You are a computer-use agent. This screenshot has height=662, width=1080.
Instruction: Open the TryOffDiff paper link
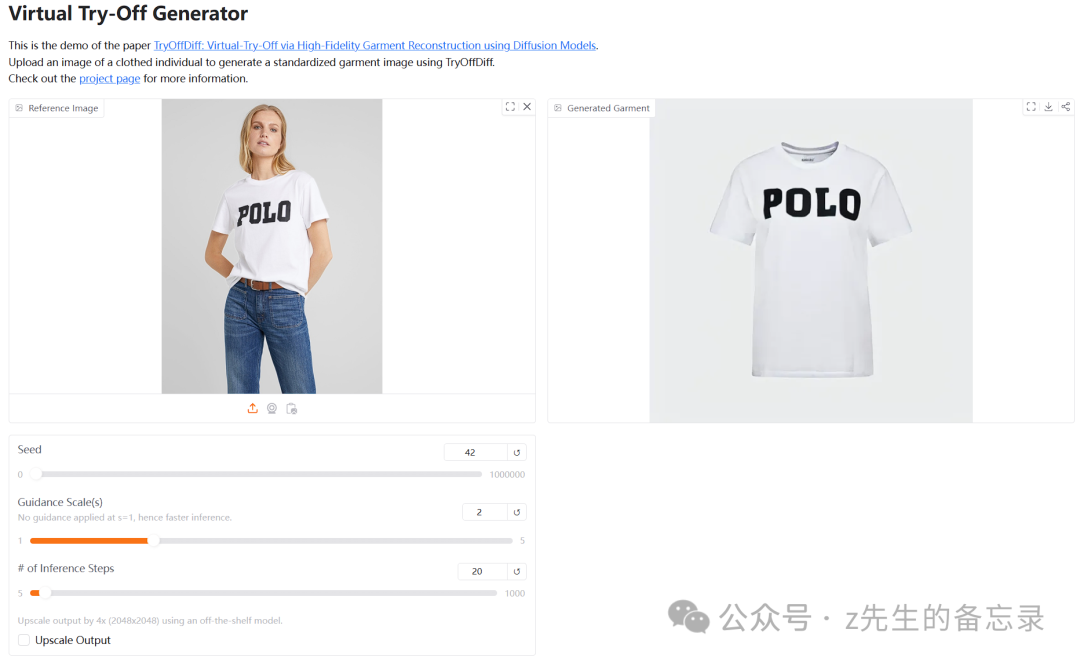(374, 45)
